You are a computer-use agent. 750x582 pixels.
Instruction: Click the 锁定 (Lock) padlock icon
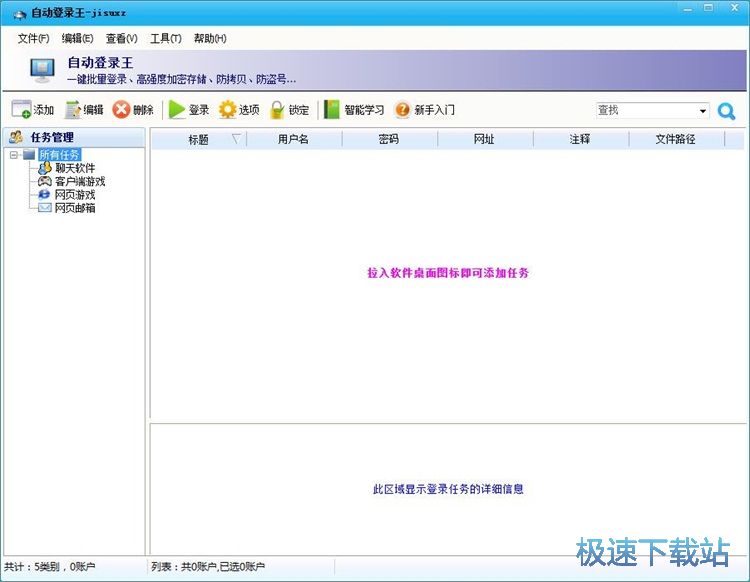(x=277, y=110)
